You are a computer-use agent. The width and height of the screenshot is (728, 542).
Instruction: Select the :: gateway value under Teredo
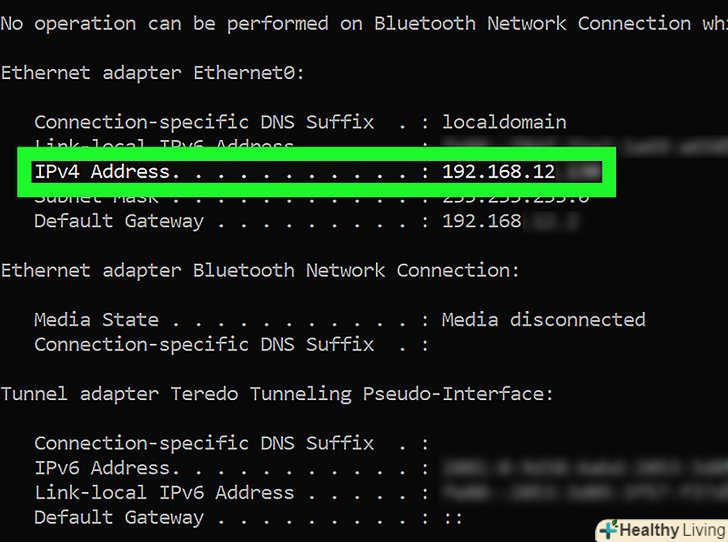pos(453,518)
